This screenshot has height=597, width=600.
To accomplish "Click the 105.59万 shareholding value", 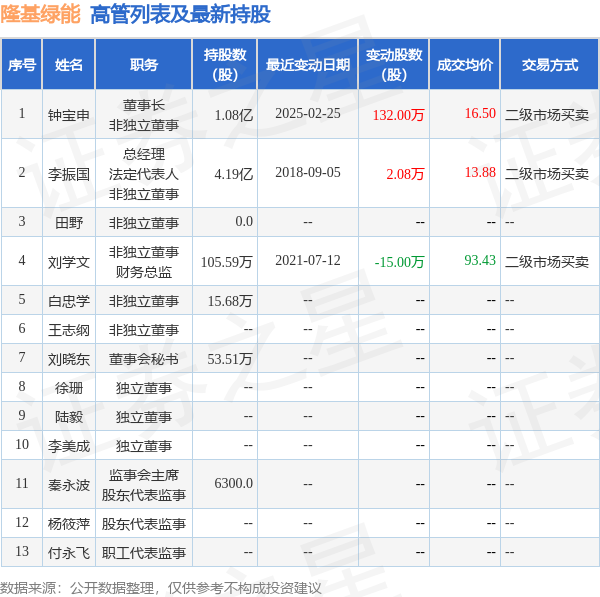I will 227,262.
